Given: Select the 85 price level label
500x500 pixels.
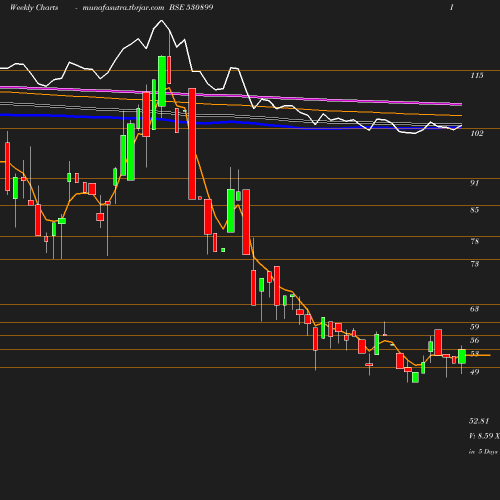Looking at the screenshot, I should 475,210.
